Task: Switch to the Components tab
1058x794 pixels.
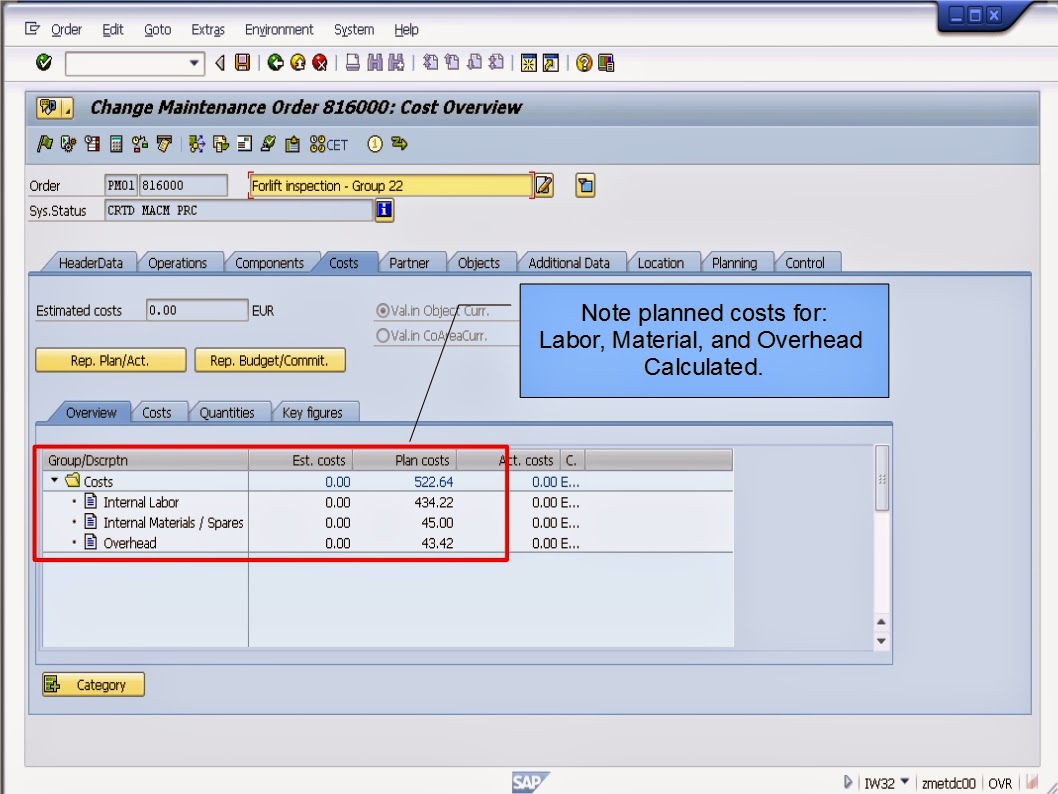Action: coord(270,262)
